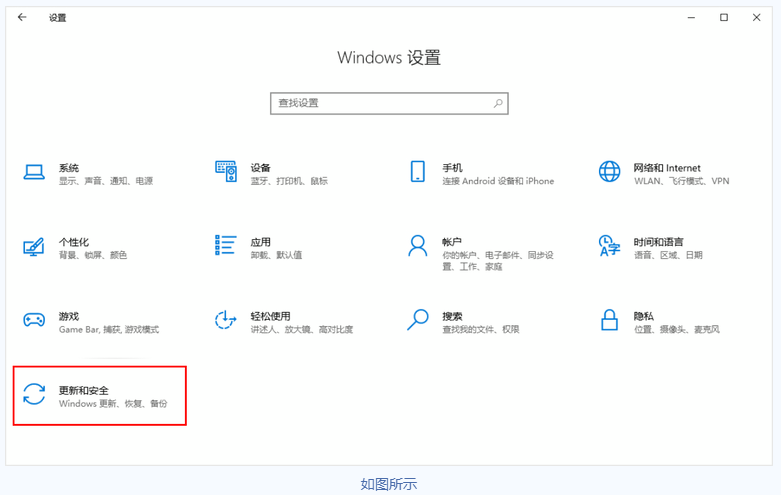781x495 pixels.
Task: Open the Search magnifier category icon
Action: coord(417,320)
